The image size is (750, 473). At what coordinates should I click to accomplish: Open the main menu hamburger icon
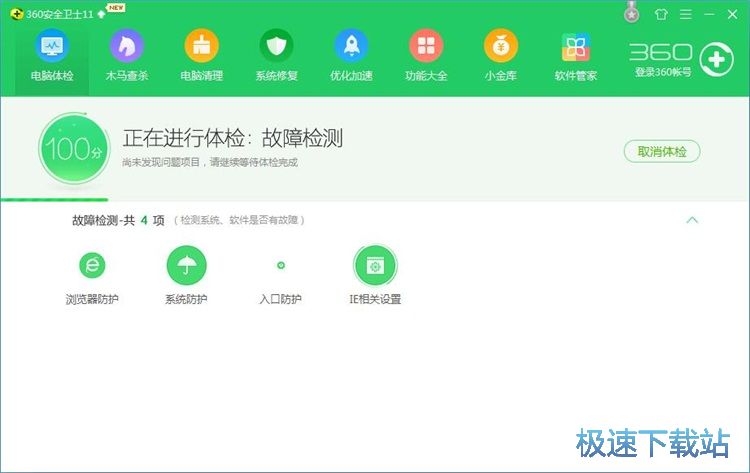coord(685,14)
